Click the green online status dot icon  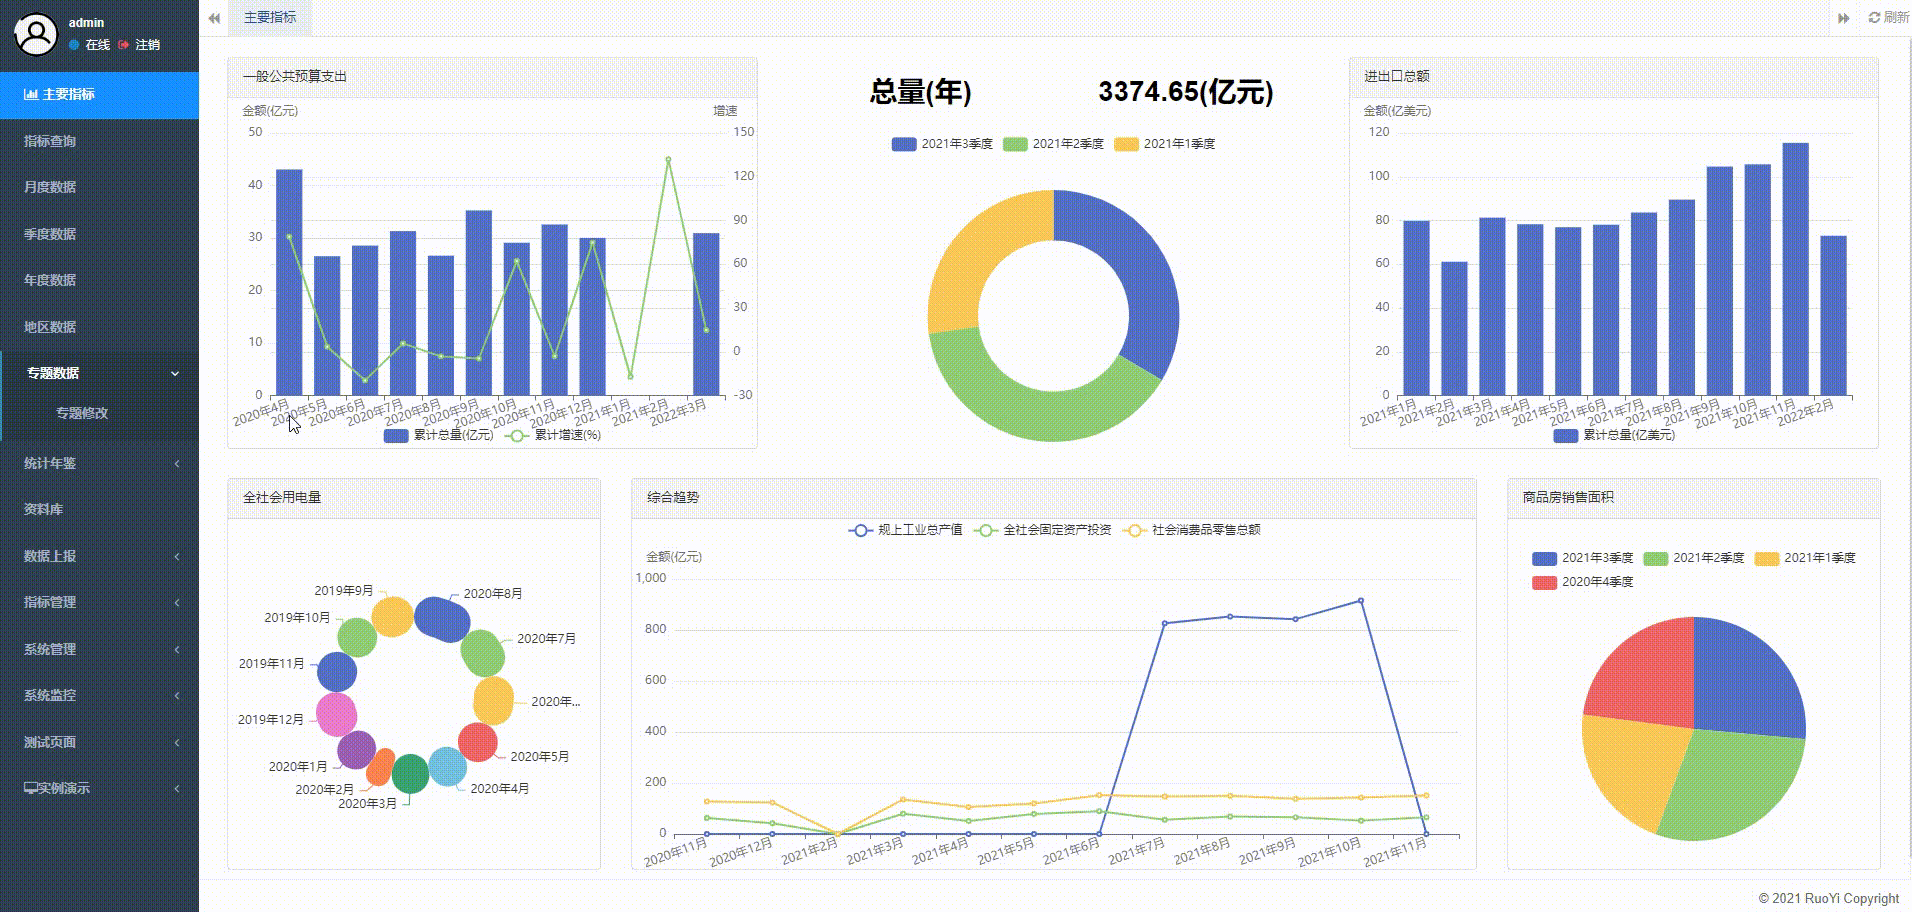(75, 45)
